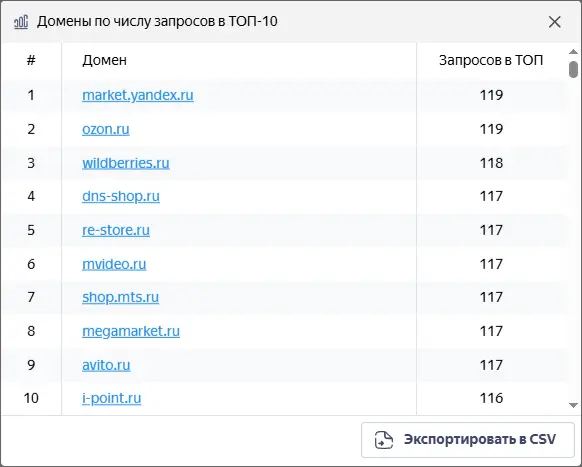
Task: Open the mvideo.ru domain link
Action: (x=114, y=264)
